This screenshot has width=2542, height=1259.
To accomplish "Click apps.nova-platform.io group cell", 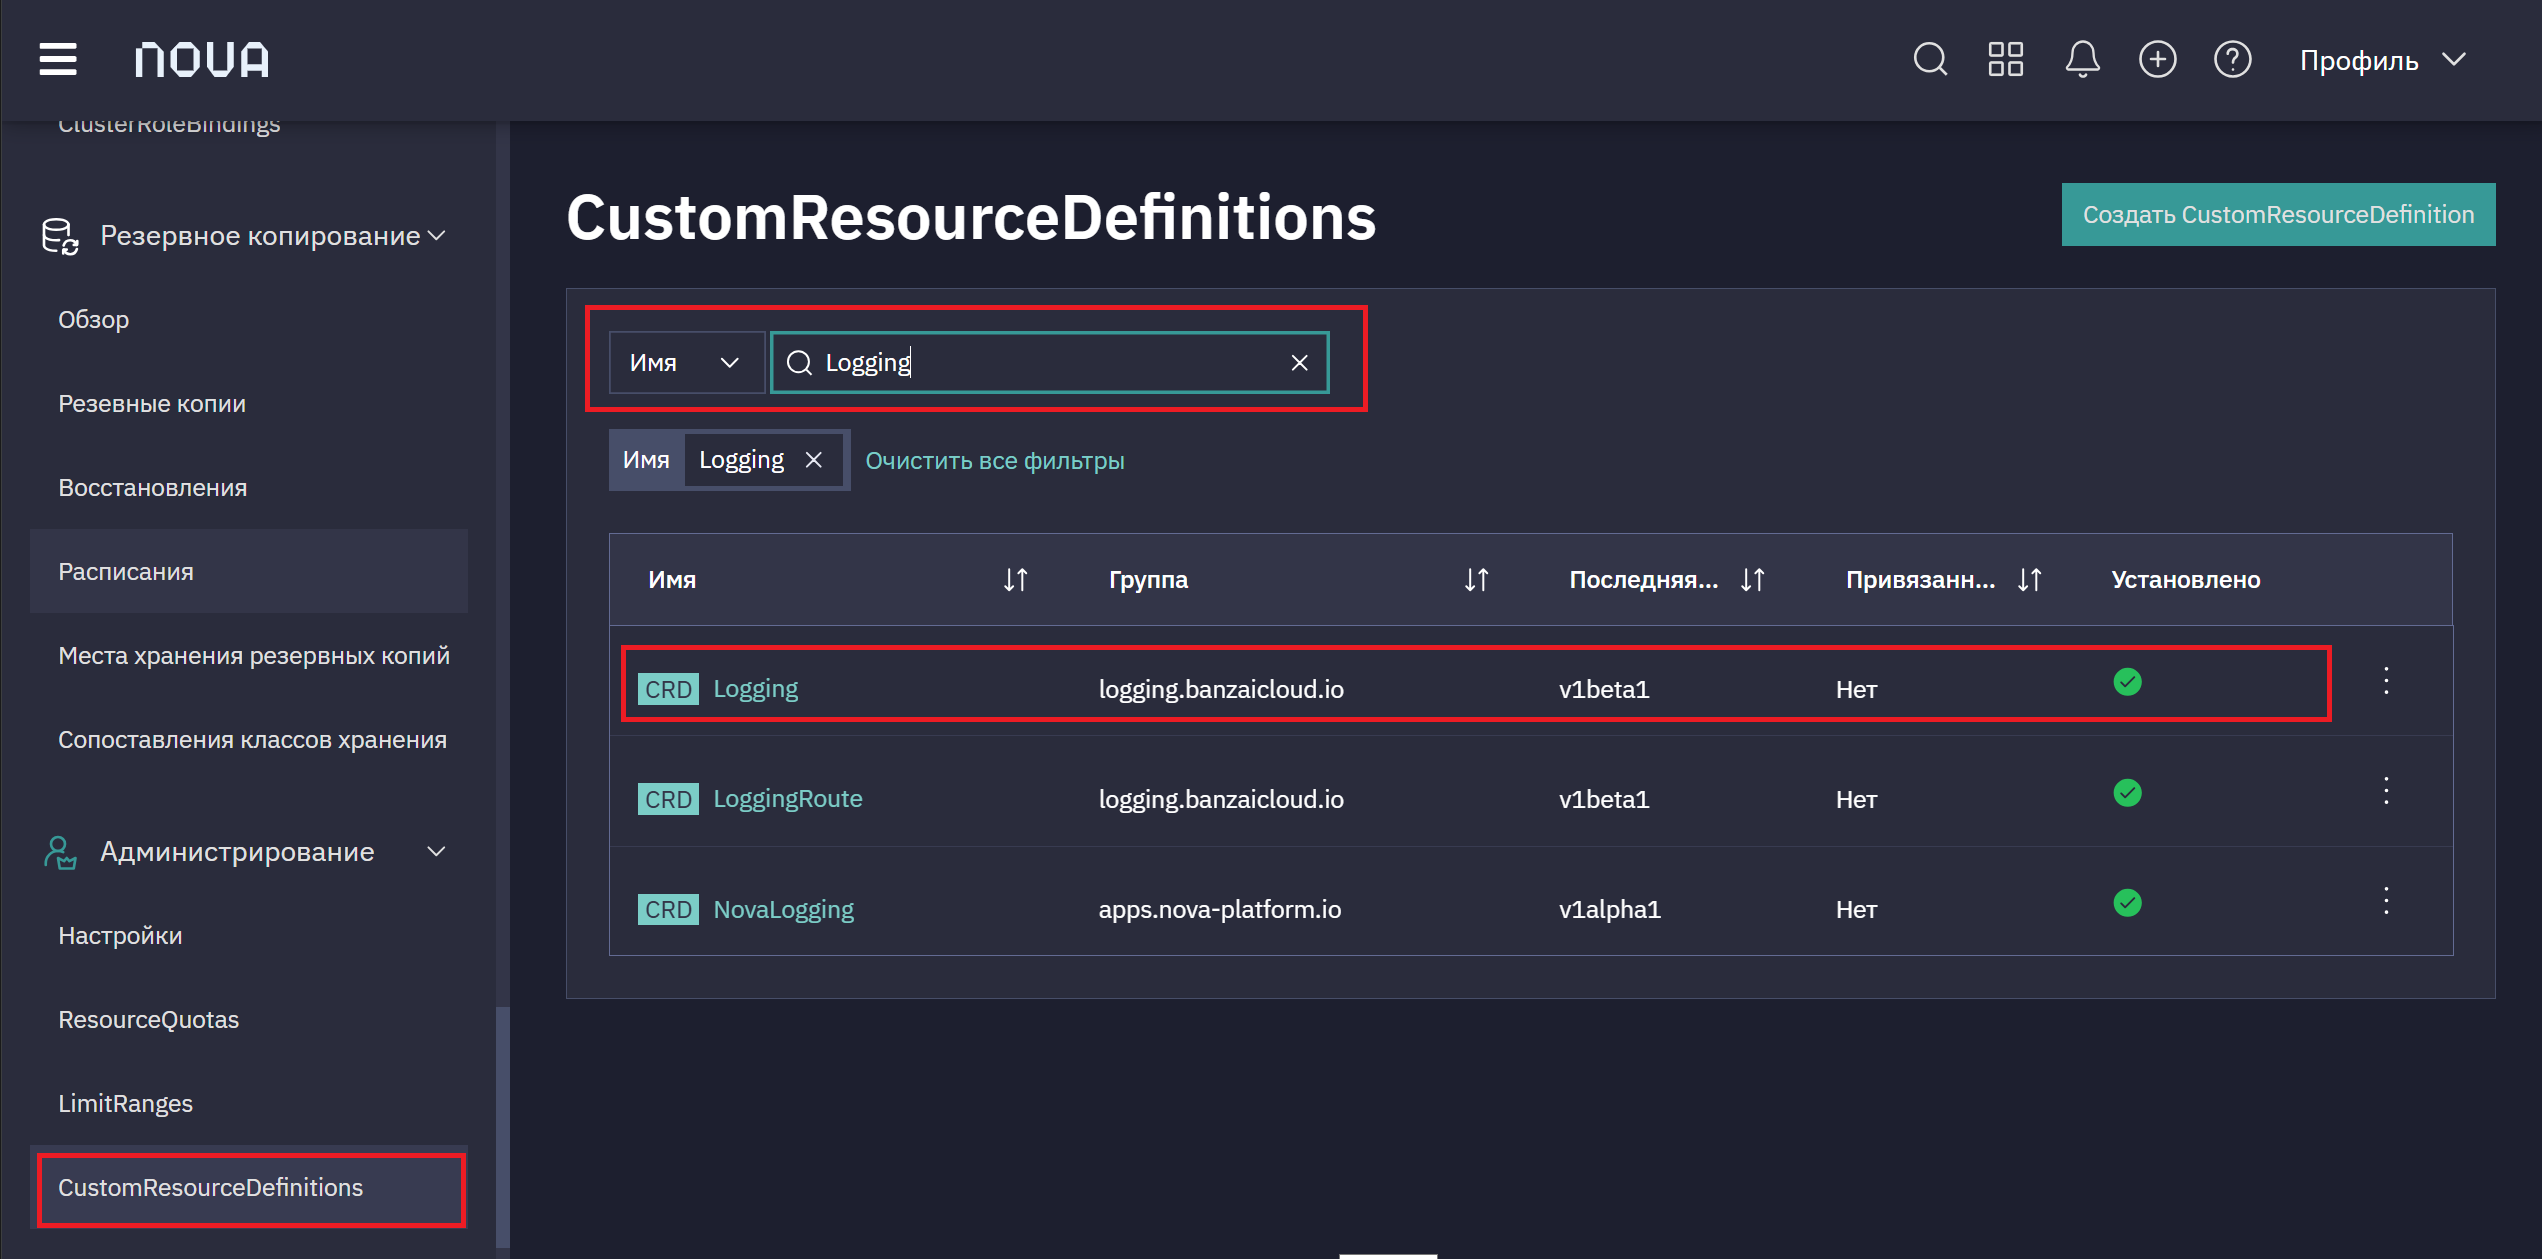I will tap(1219, 909).
